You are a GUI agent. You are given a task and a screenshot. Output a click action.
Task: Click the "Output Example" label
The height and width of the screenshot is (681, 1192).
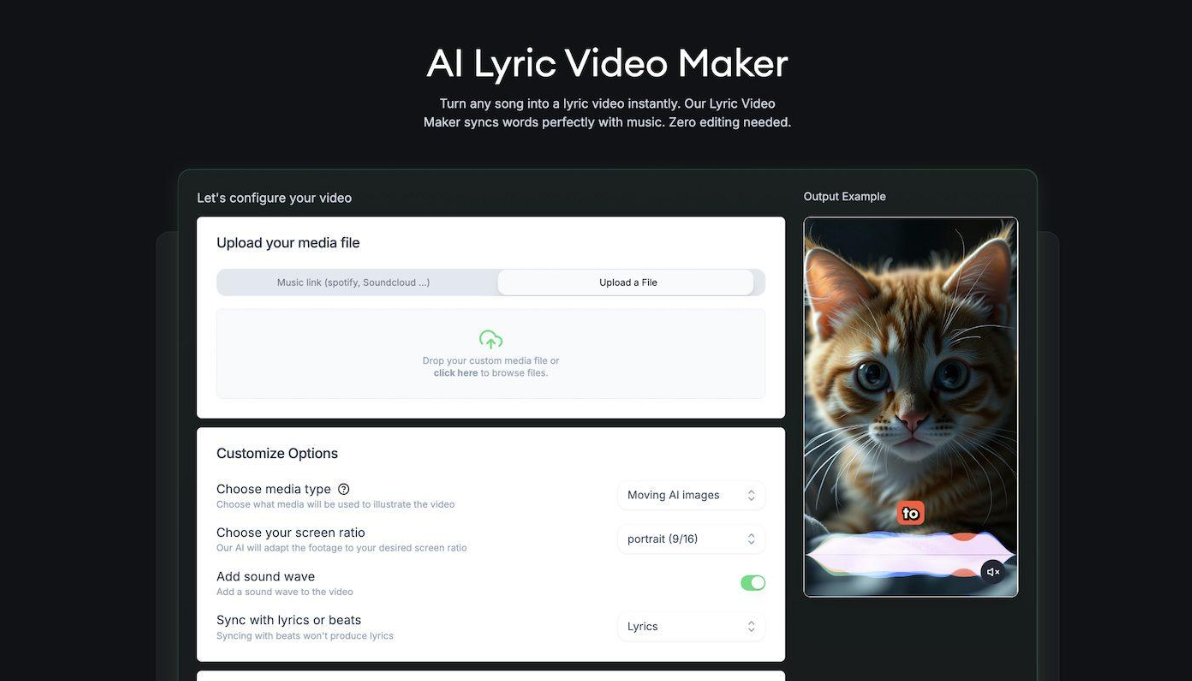(x=844, y=197)
